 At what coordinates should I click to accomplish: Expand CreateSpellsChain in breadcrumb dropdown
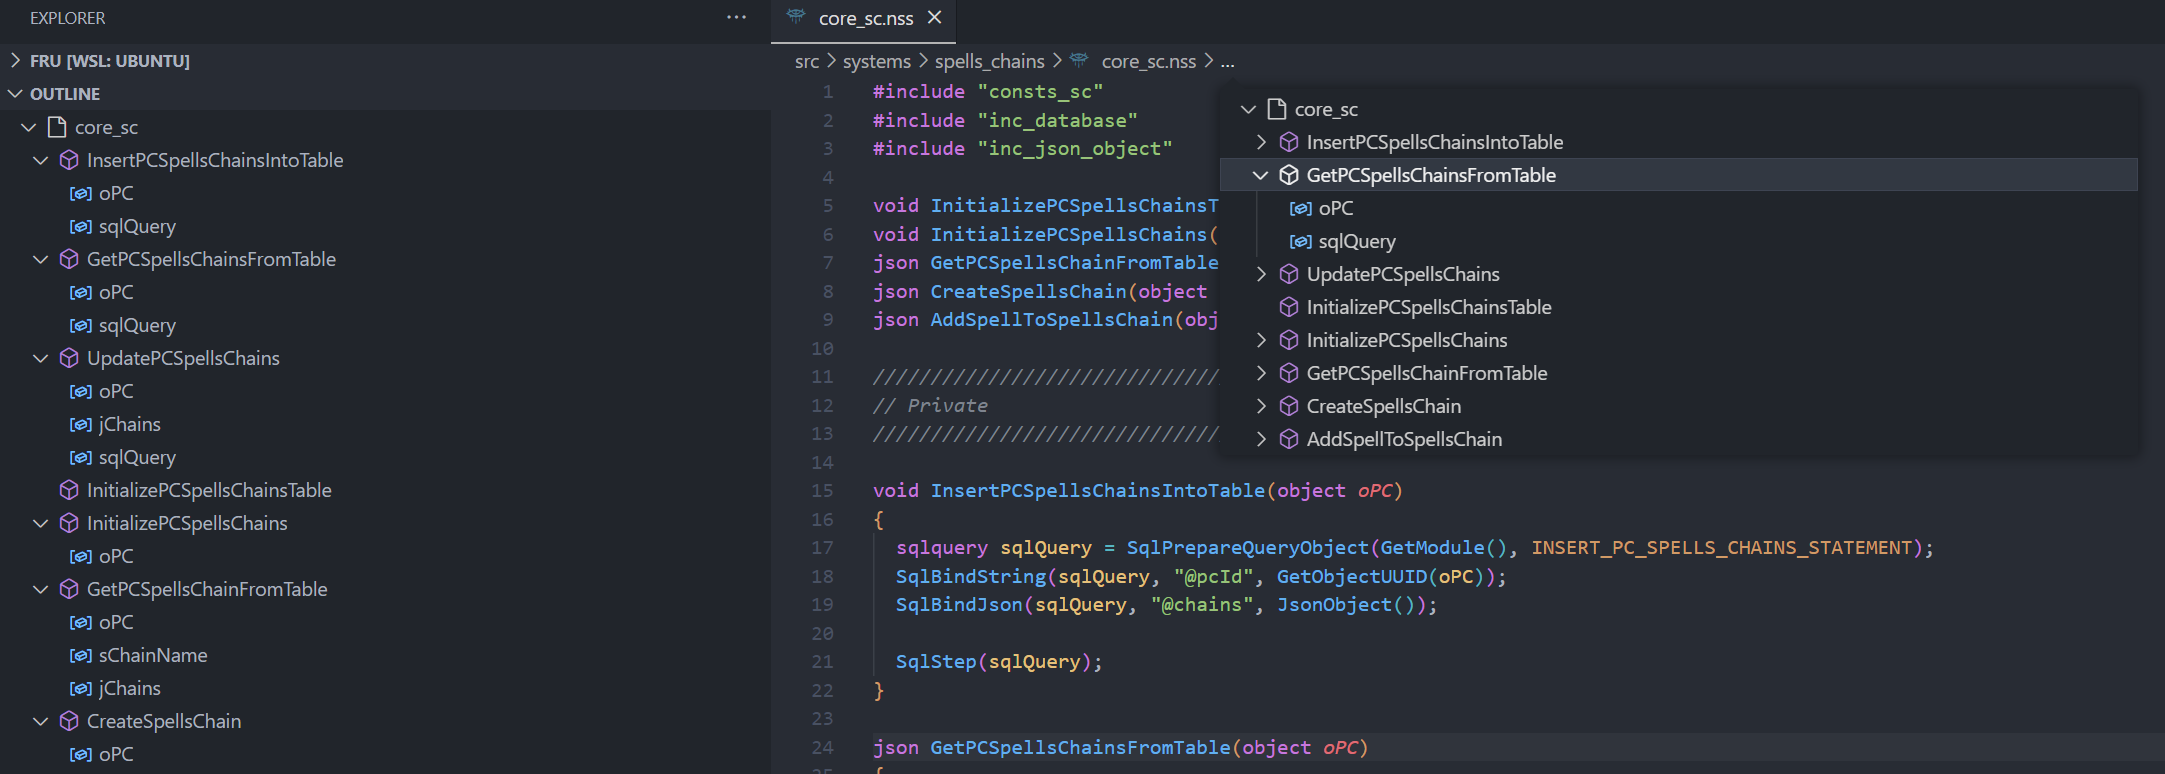coord(1261,406)
